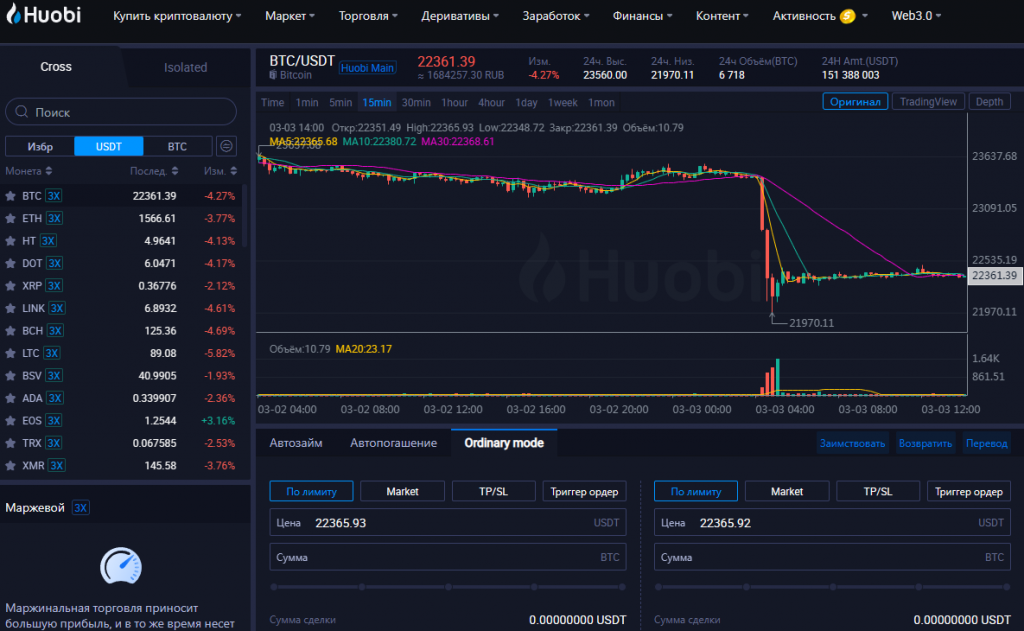Click the coin icon next to Активность
This screenshot has width=1024, height=631.
848,16
